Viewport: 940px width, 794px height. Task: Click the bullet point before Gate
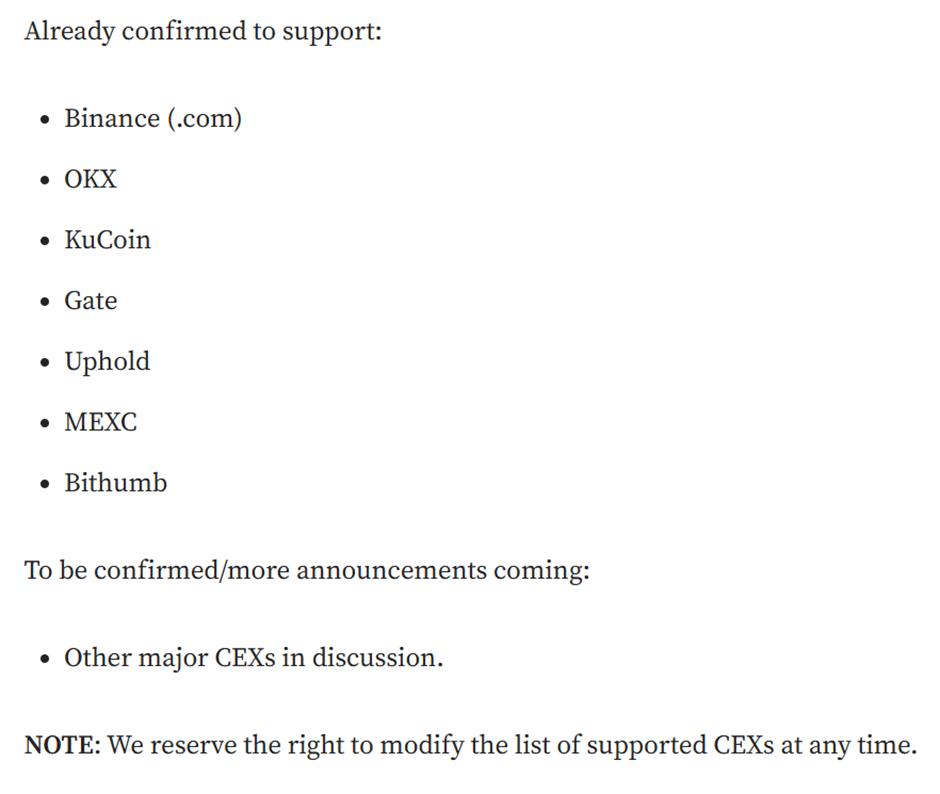pyautogui.click(x=45, y=302)
